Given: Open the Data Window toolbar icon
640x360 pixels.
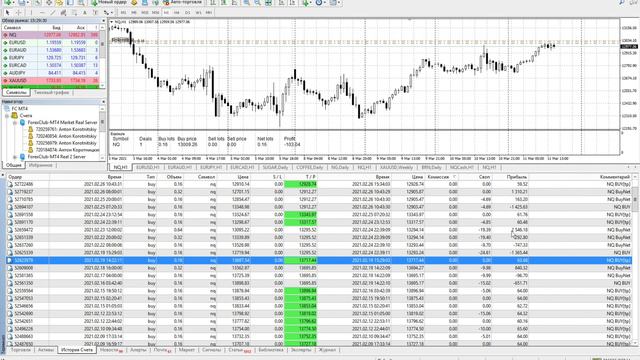Looking at the screenshot, I should click(49, 2).
